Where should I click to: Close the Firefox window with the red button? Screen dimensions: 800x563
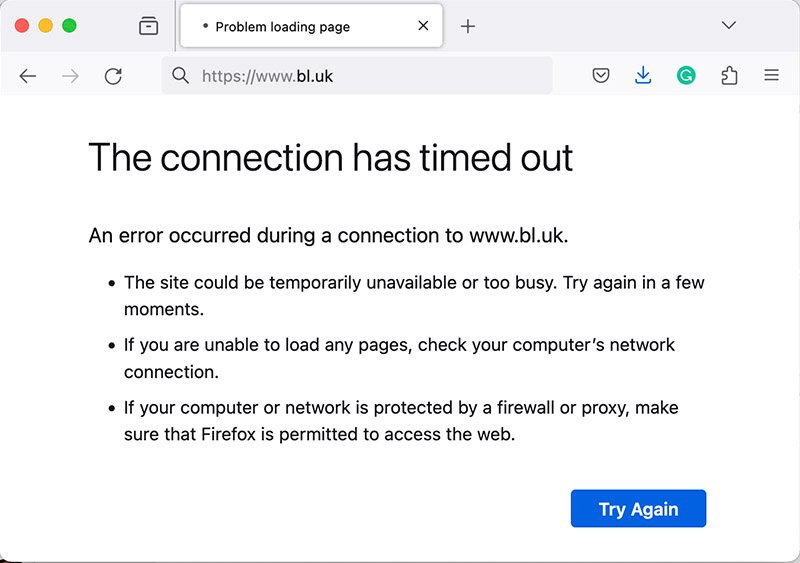pos(22,26)
